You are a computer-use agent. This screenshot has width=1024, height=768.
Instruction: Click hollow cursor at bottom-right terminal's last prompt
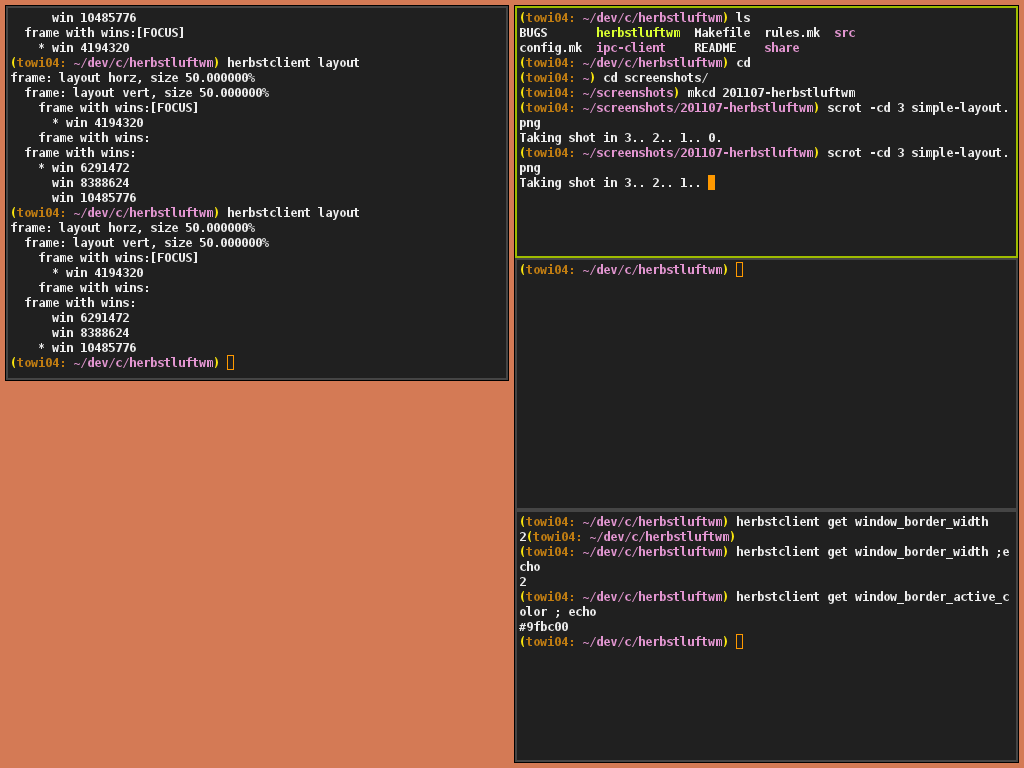click(739, 642)
